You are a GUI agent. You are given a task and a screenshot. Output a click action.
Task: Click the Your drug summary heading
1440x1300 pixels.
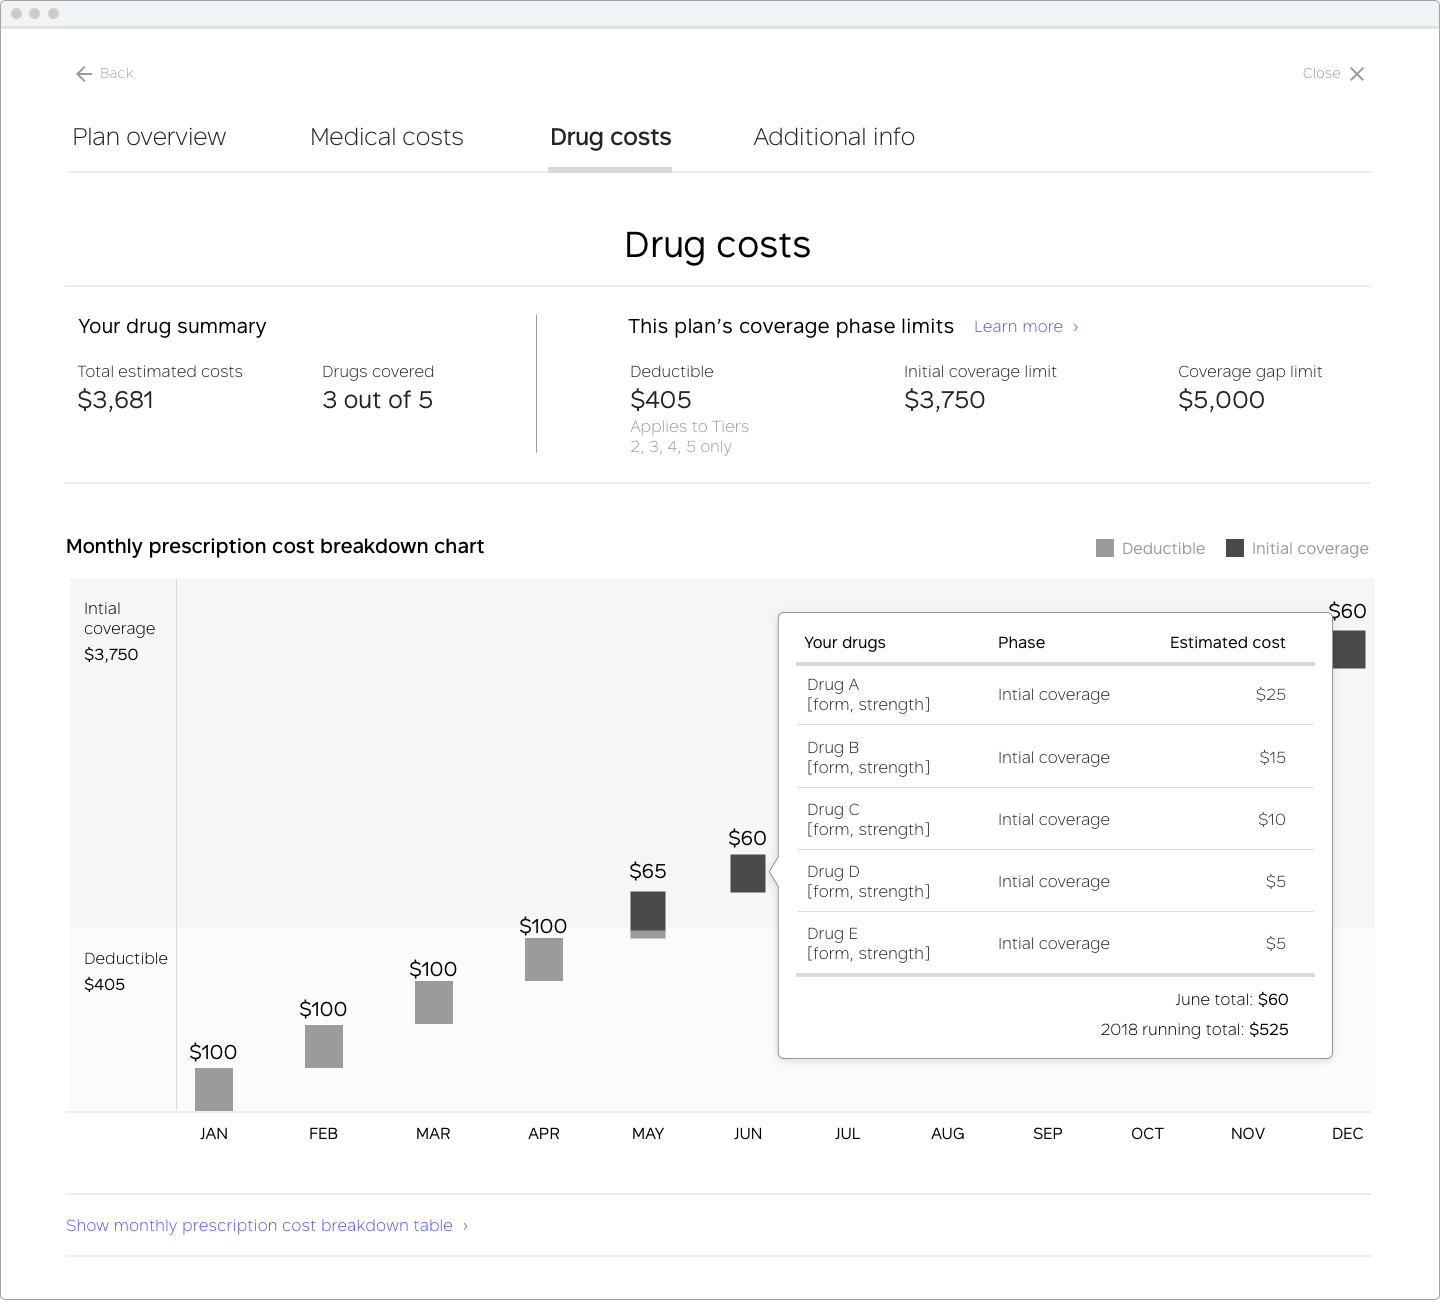coord(172,327)
